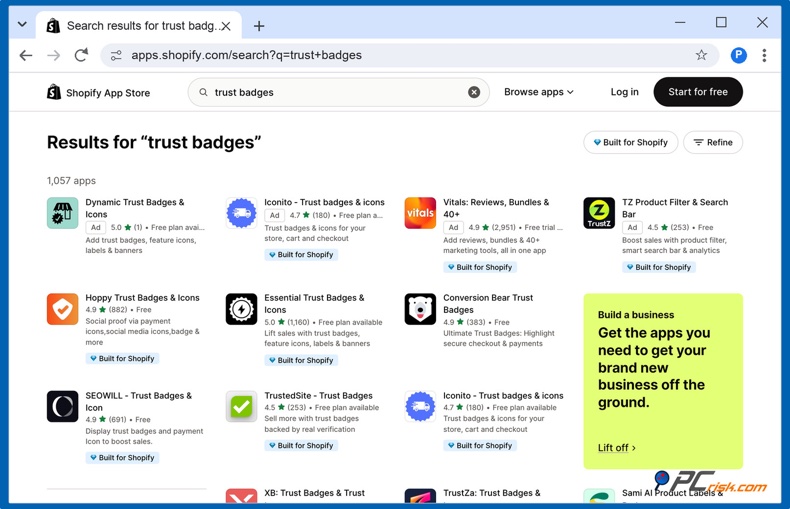Click the '1,057 apps' count text
The width and height of the screenshot is (790, 509).
coord(71,180)
